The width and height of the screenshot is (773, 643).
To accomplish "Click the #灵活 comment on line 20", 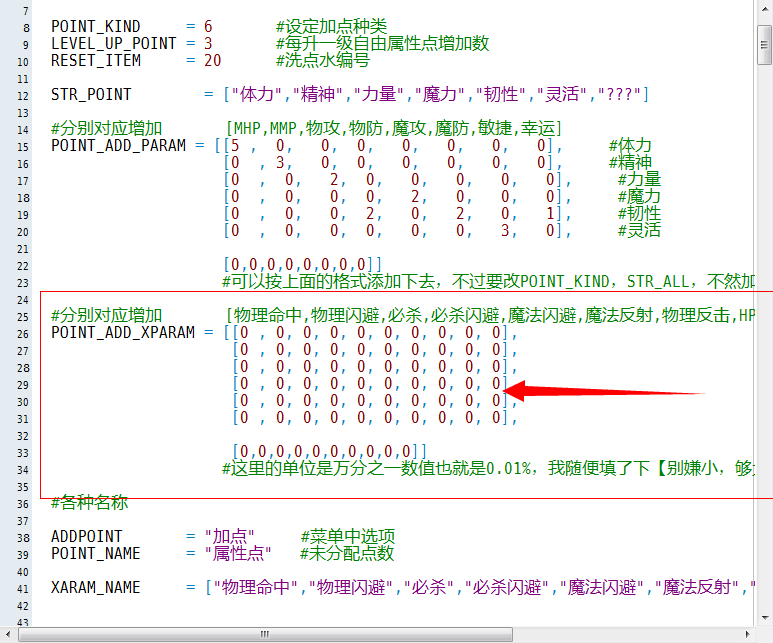I will (639, 231).
